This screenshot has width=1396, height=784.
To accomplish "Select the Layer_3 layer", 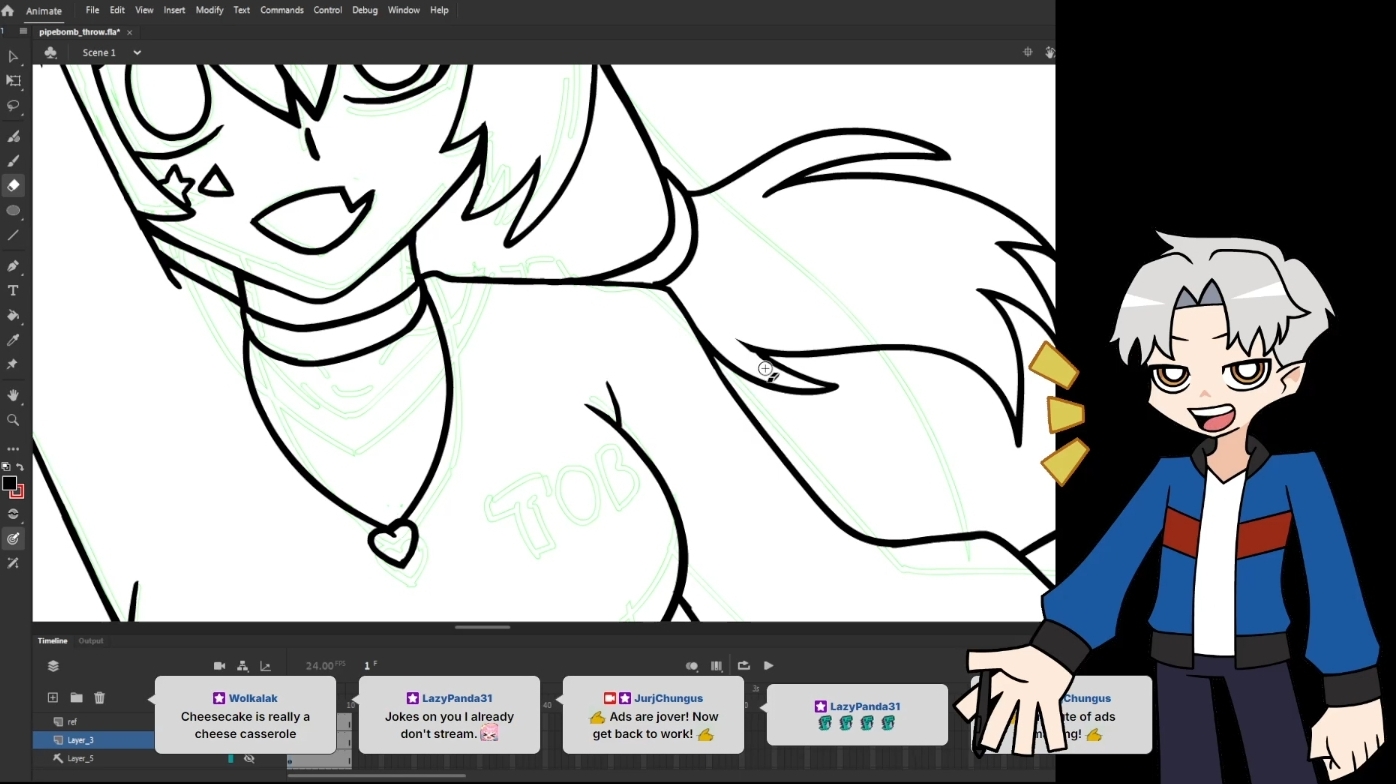I will [x=93, y=740].
